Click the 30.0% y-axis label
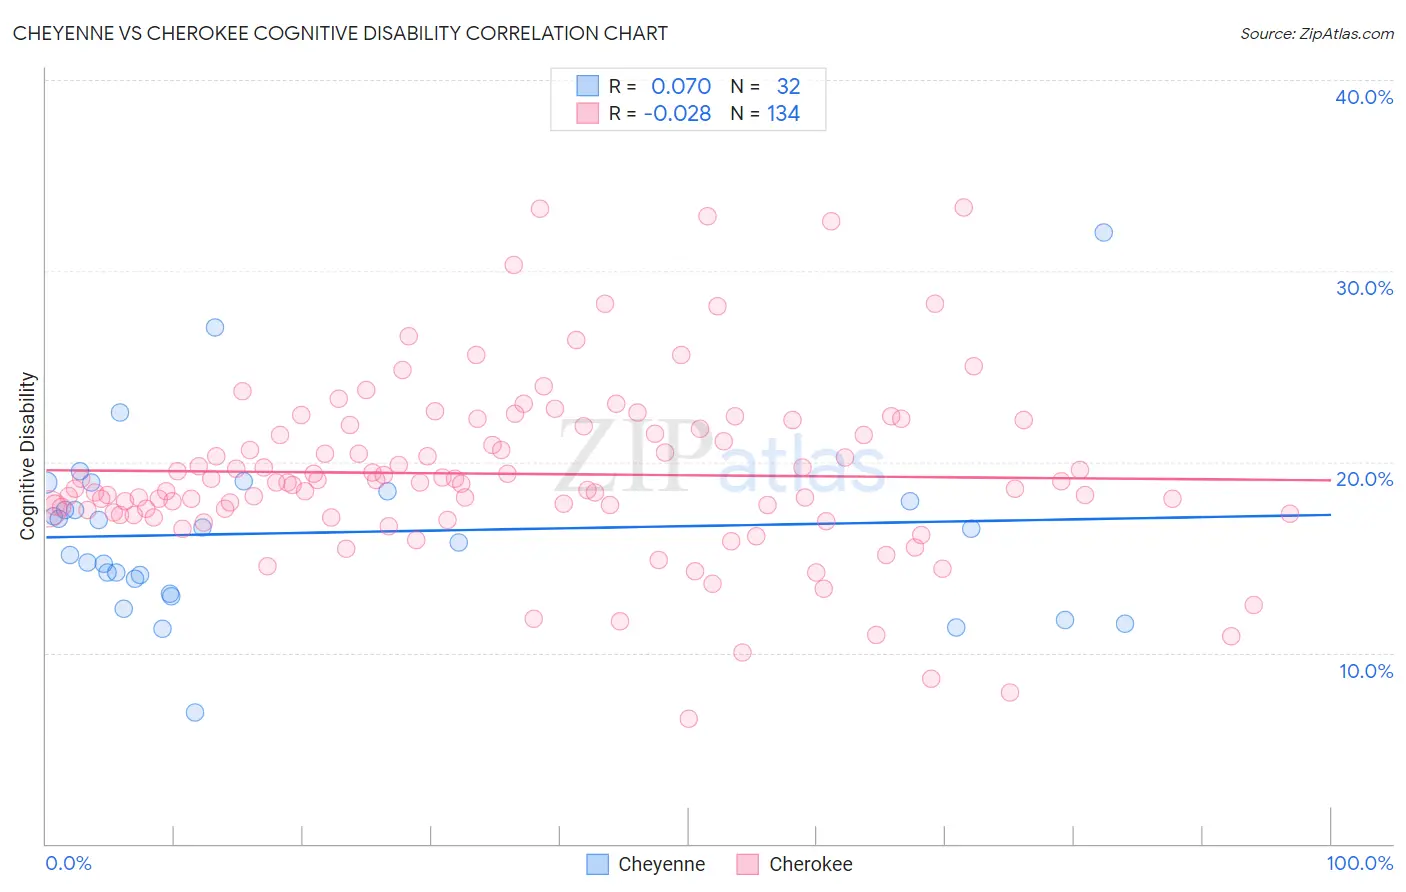 [1364, 288]
